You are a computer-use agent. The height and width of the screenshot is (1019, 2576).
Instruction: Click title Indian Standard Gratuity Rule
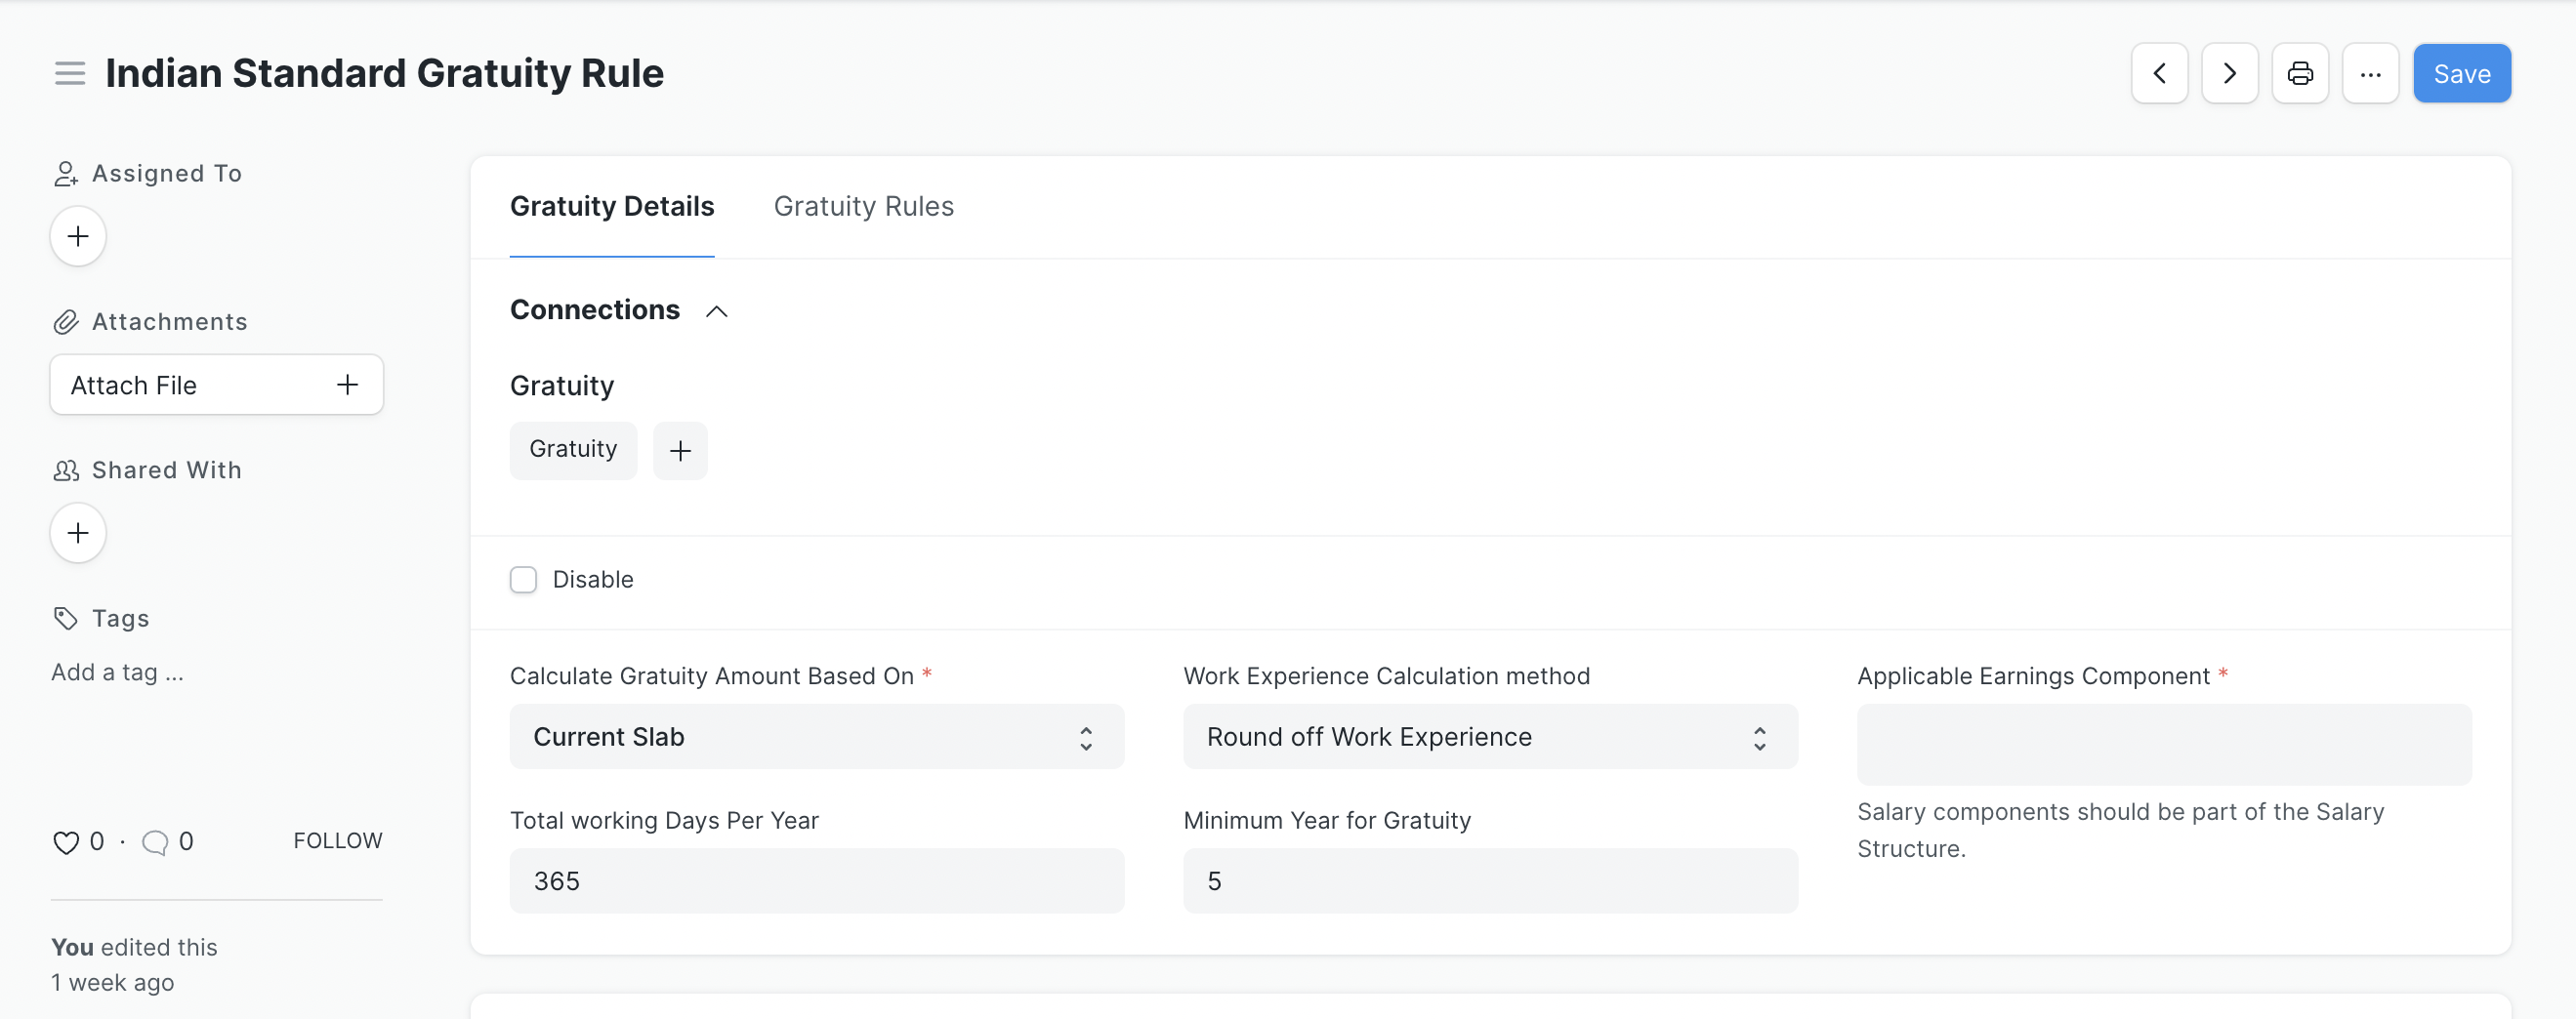(385, 73)
